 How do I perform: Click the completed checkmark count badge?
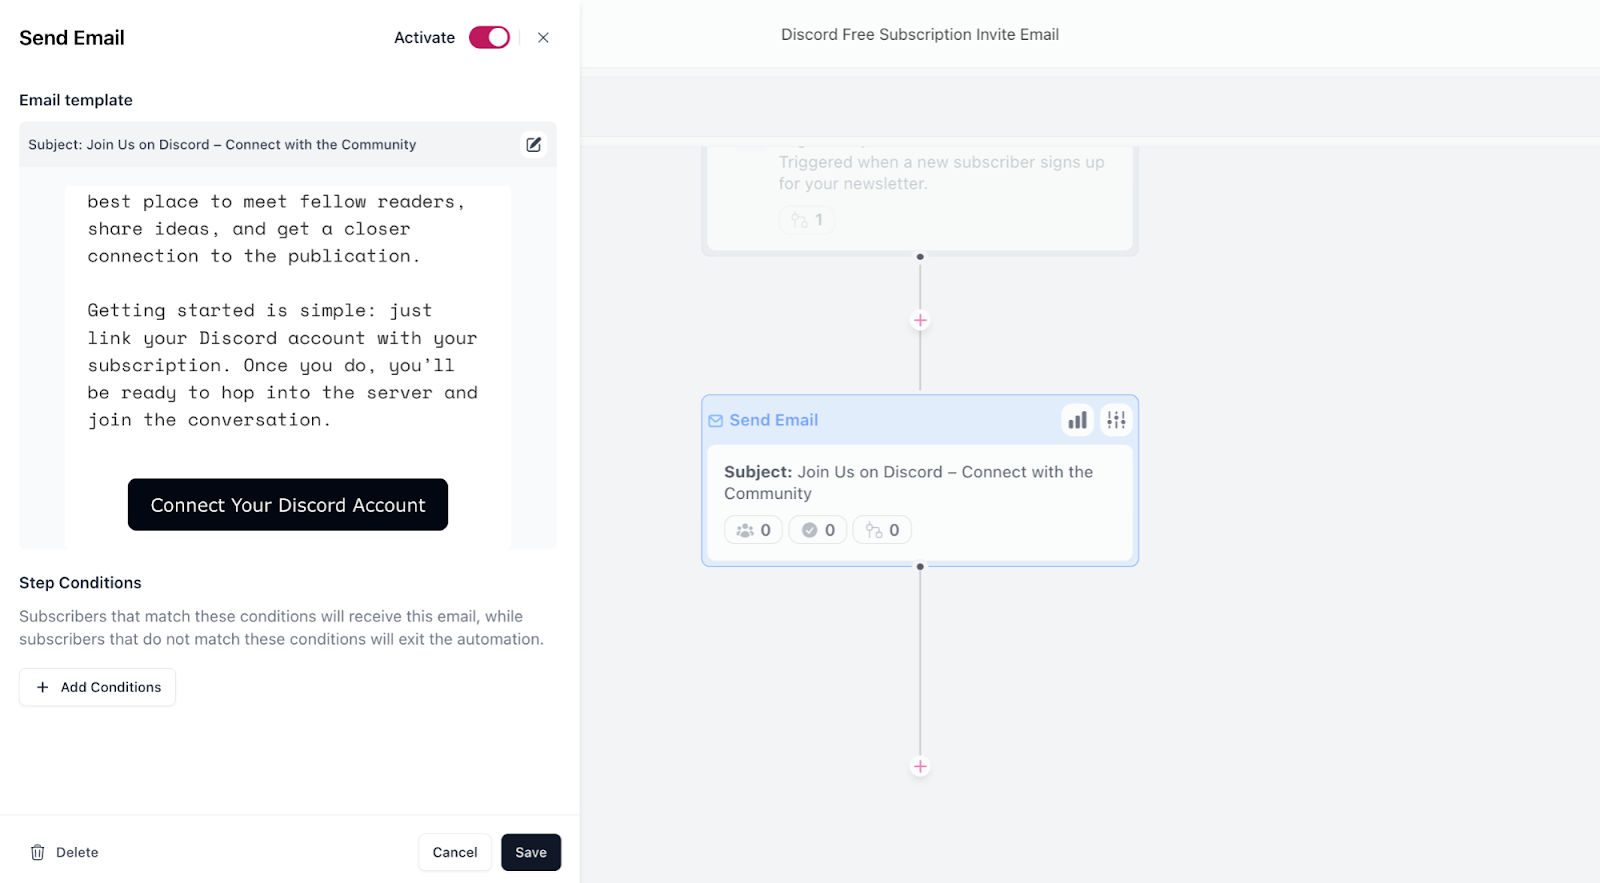(818, 530)
